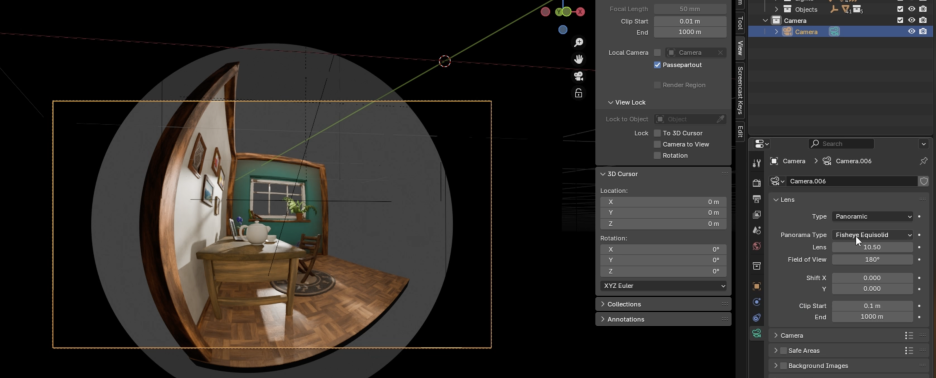Hide the Camera collection with eye icon
Image resolution: width=936 pixels, height=378 pixels.
tap(912, 20)
